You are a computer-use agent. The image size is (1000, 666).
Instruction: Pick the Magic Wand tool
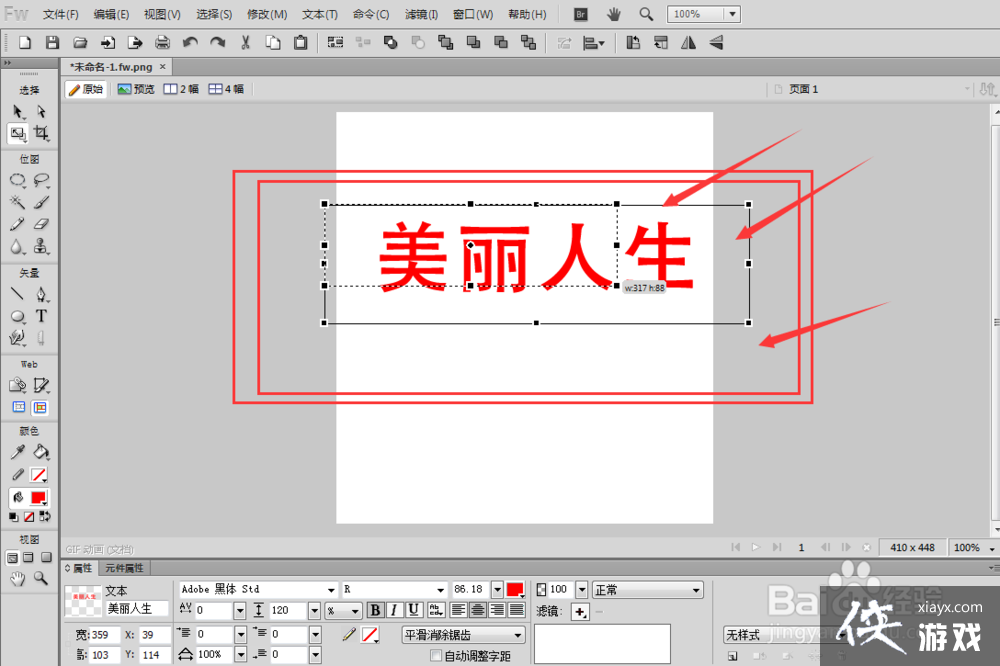(x=17, y=202)
